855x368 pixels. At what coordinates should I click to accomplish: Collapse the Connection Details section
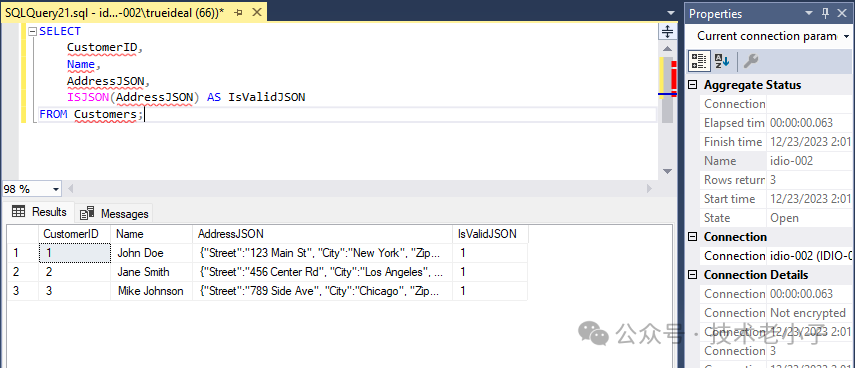coord(693,275)
